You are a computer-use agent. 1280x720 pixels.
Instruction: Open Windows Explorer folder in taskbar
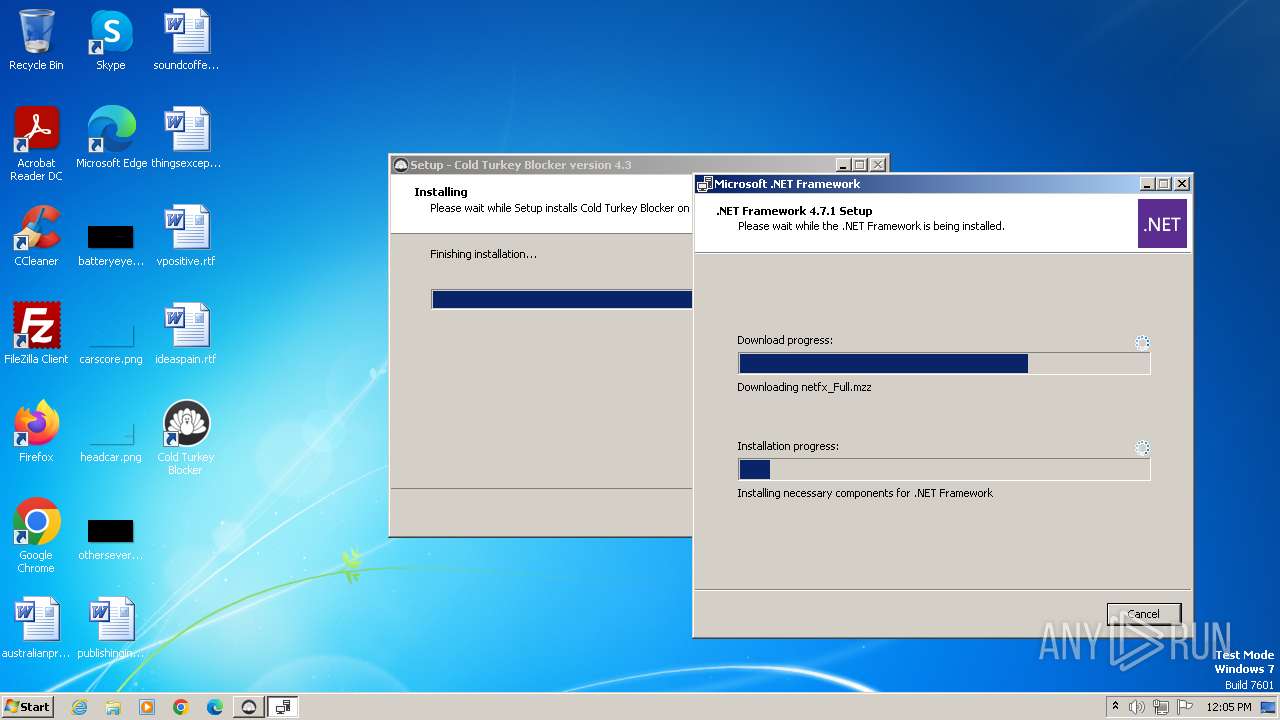(x=113, y=707)
